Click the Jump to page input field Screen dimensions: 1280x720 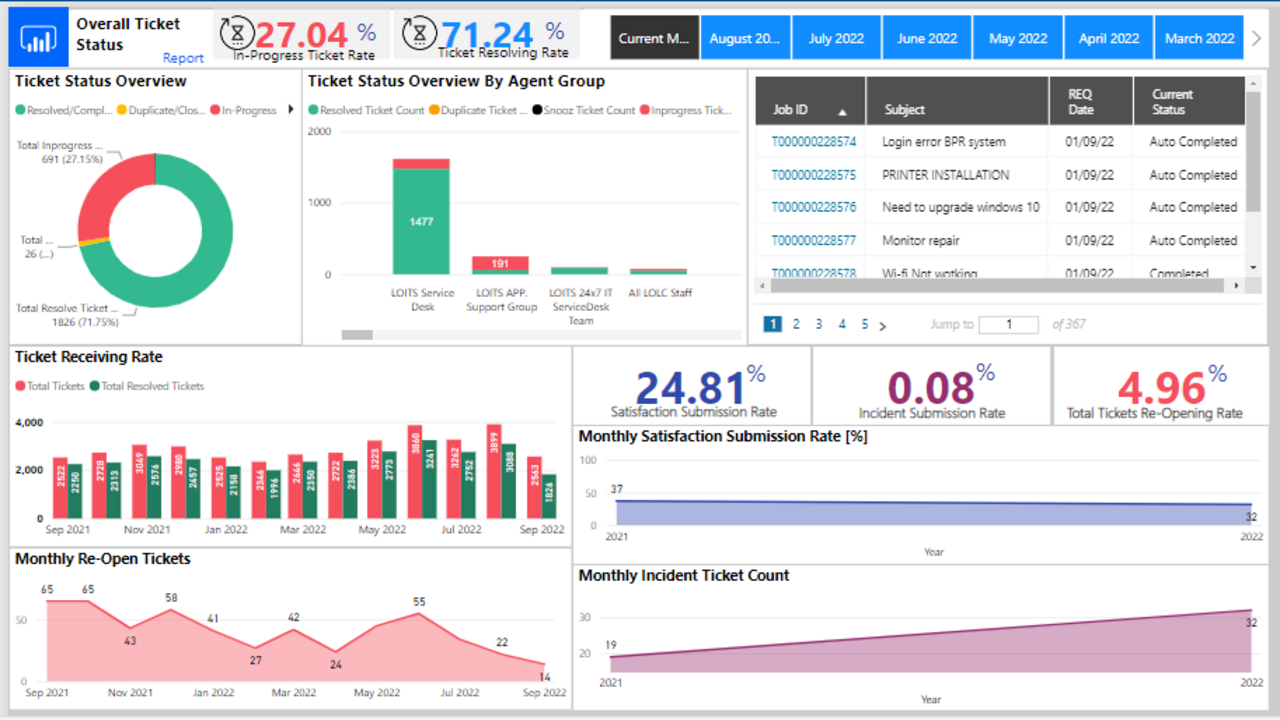click(x=1008, y=324)
